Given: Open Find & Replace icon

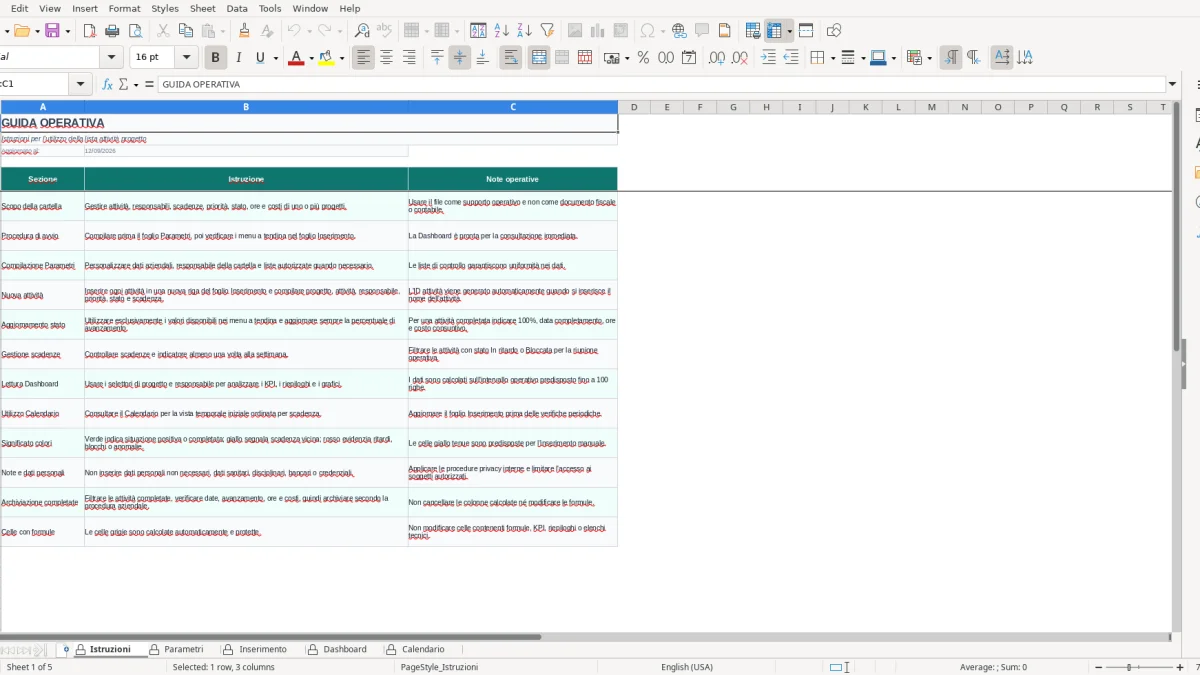Looking at the screenshot, I should (362, 31).
